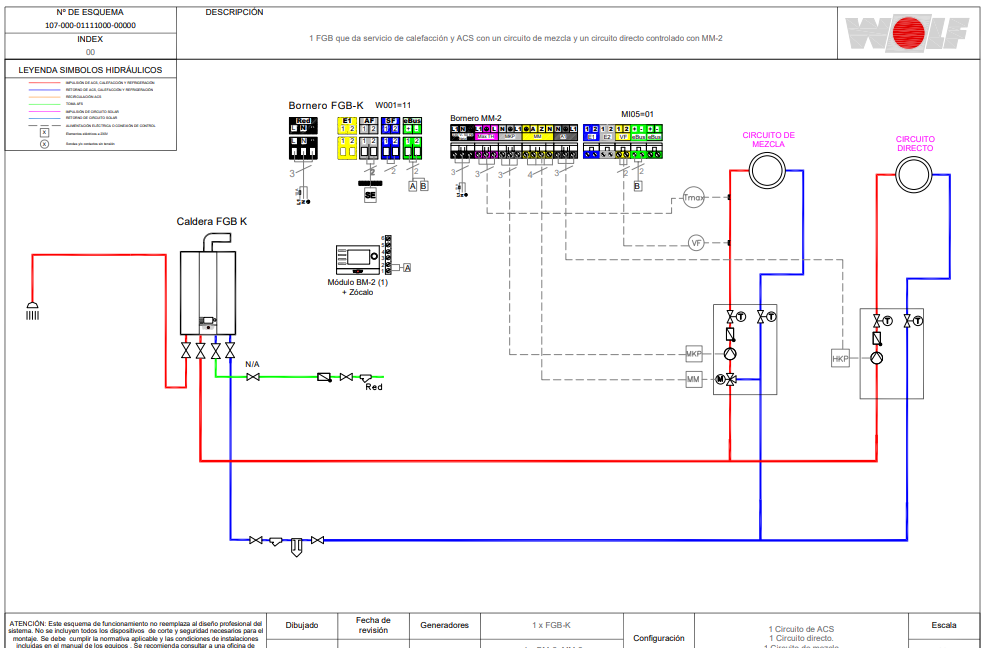
Task: Click the "CIRCUITO DE MEZCLA" label
Action: [x=769, y=139]
